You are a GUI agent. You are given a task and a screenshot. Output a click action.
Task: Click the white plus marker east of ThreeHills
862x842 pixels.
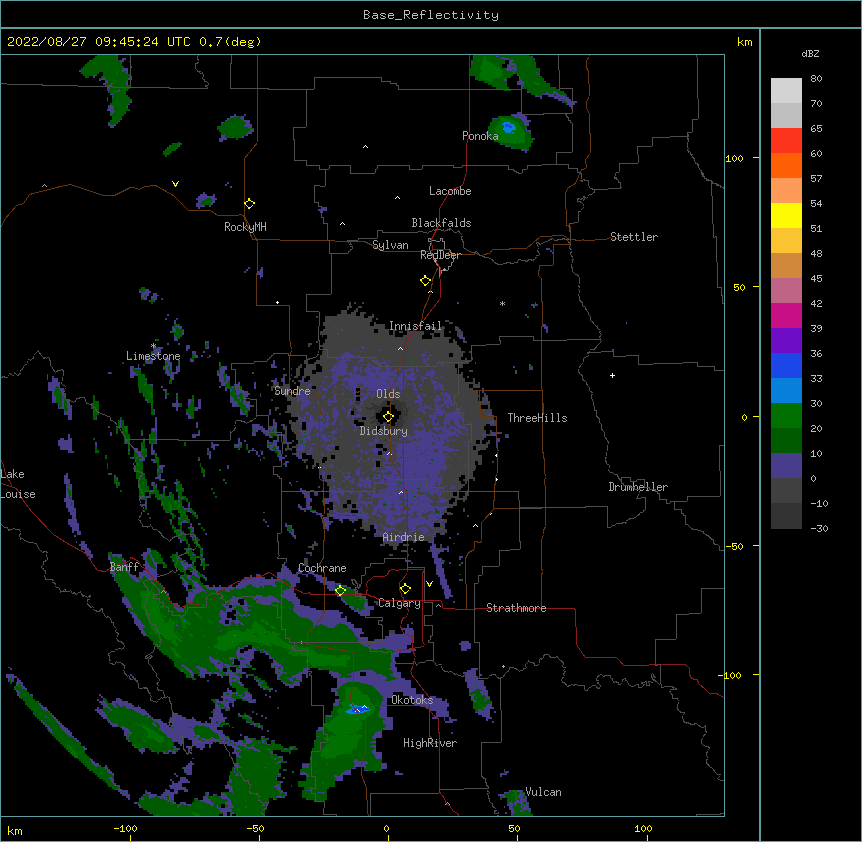[x=612, y=375]
